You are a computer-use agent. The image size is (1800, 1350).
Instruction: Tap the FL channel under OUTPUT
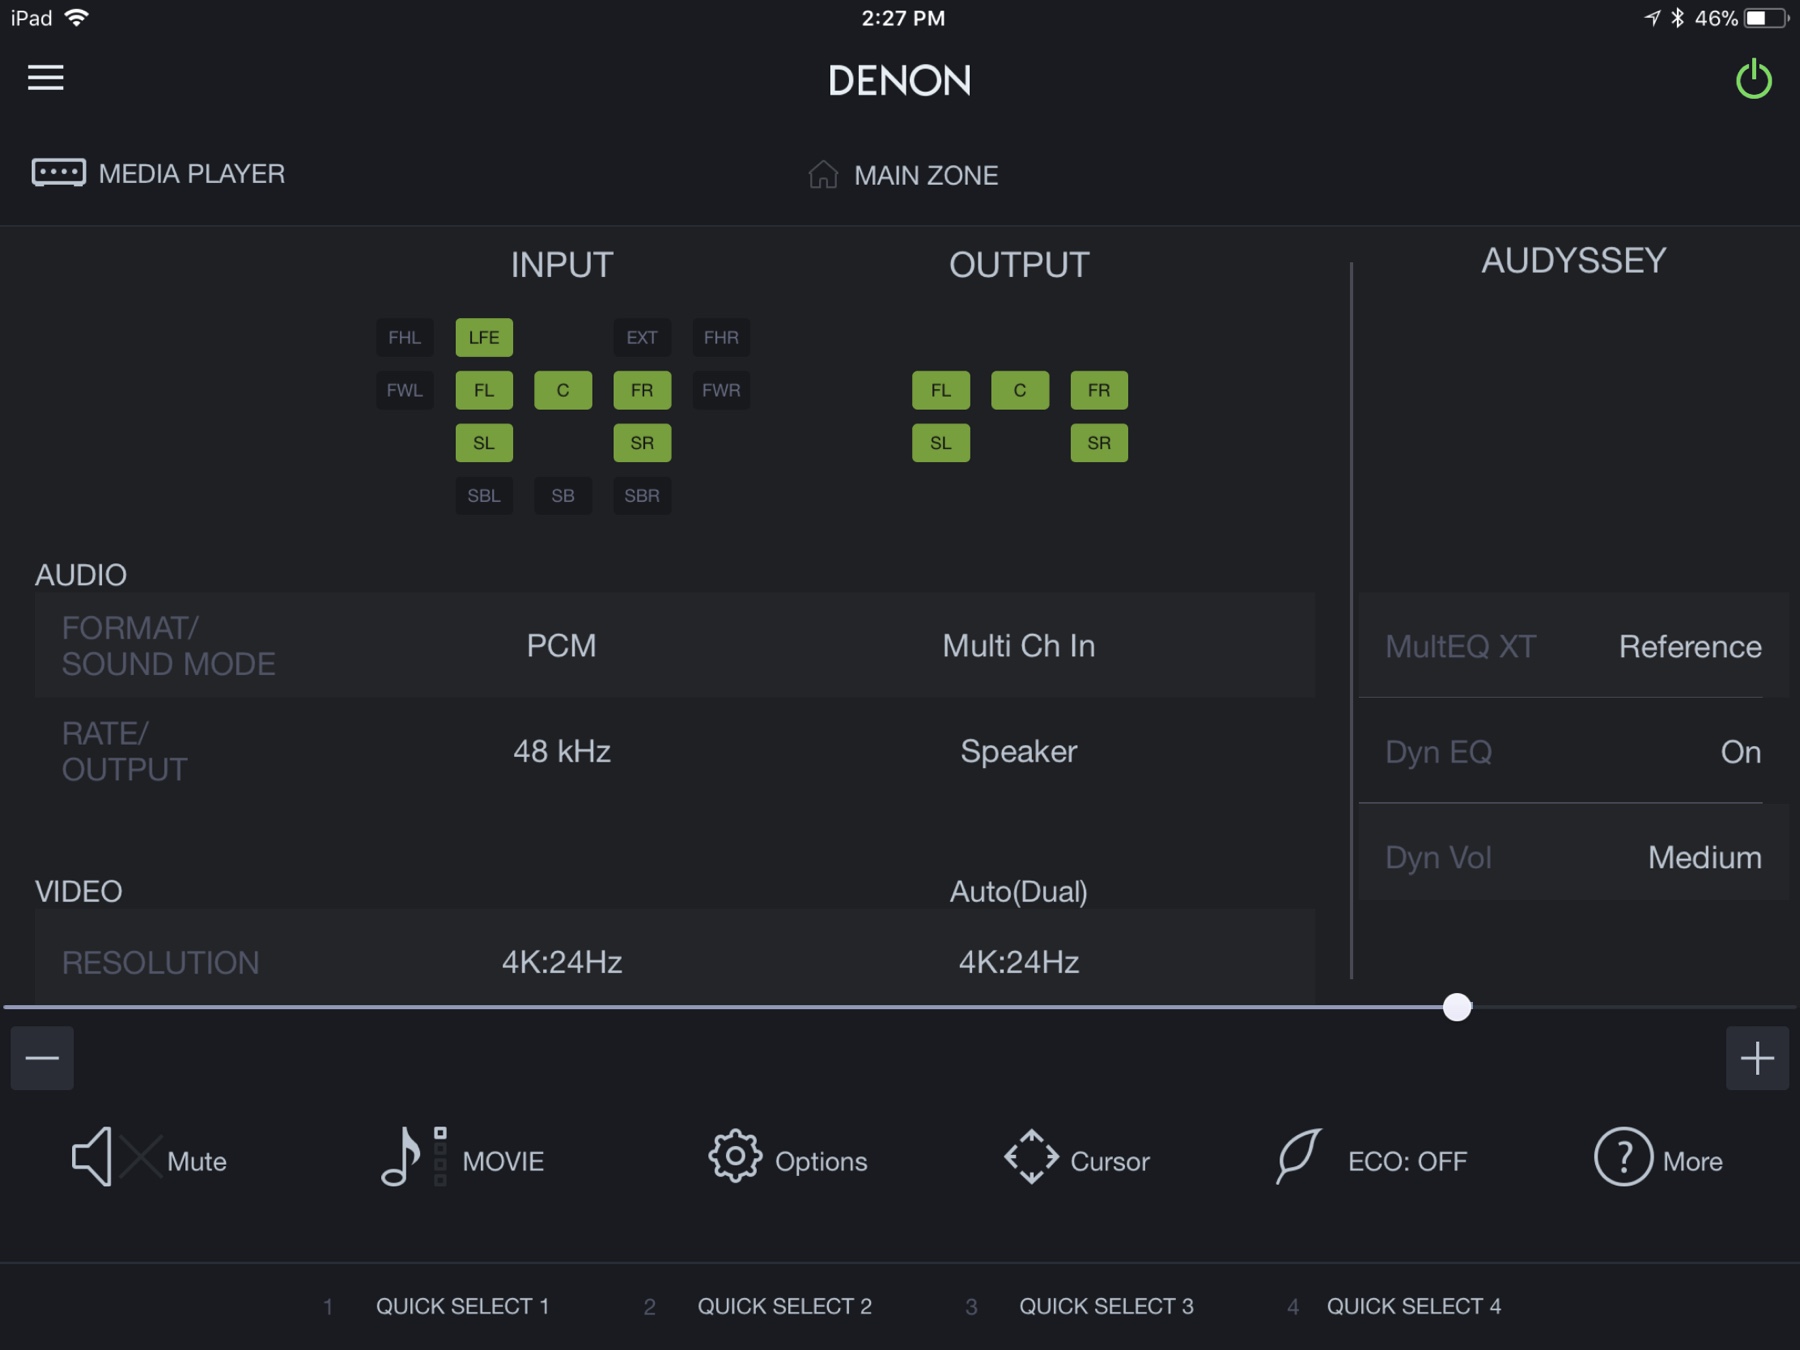tap(941, 390)
